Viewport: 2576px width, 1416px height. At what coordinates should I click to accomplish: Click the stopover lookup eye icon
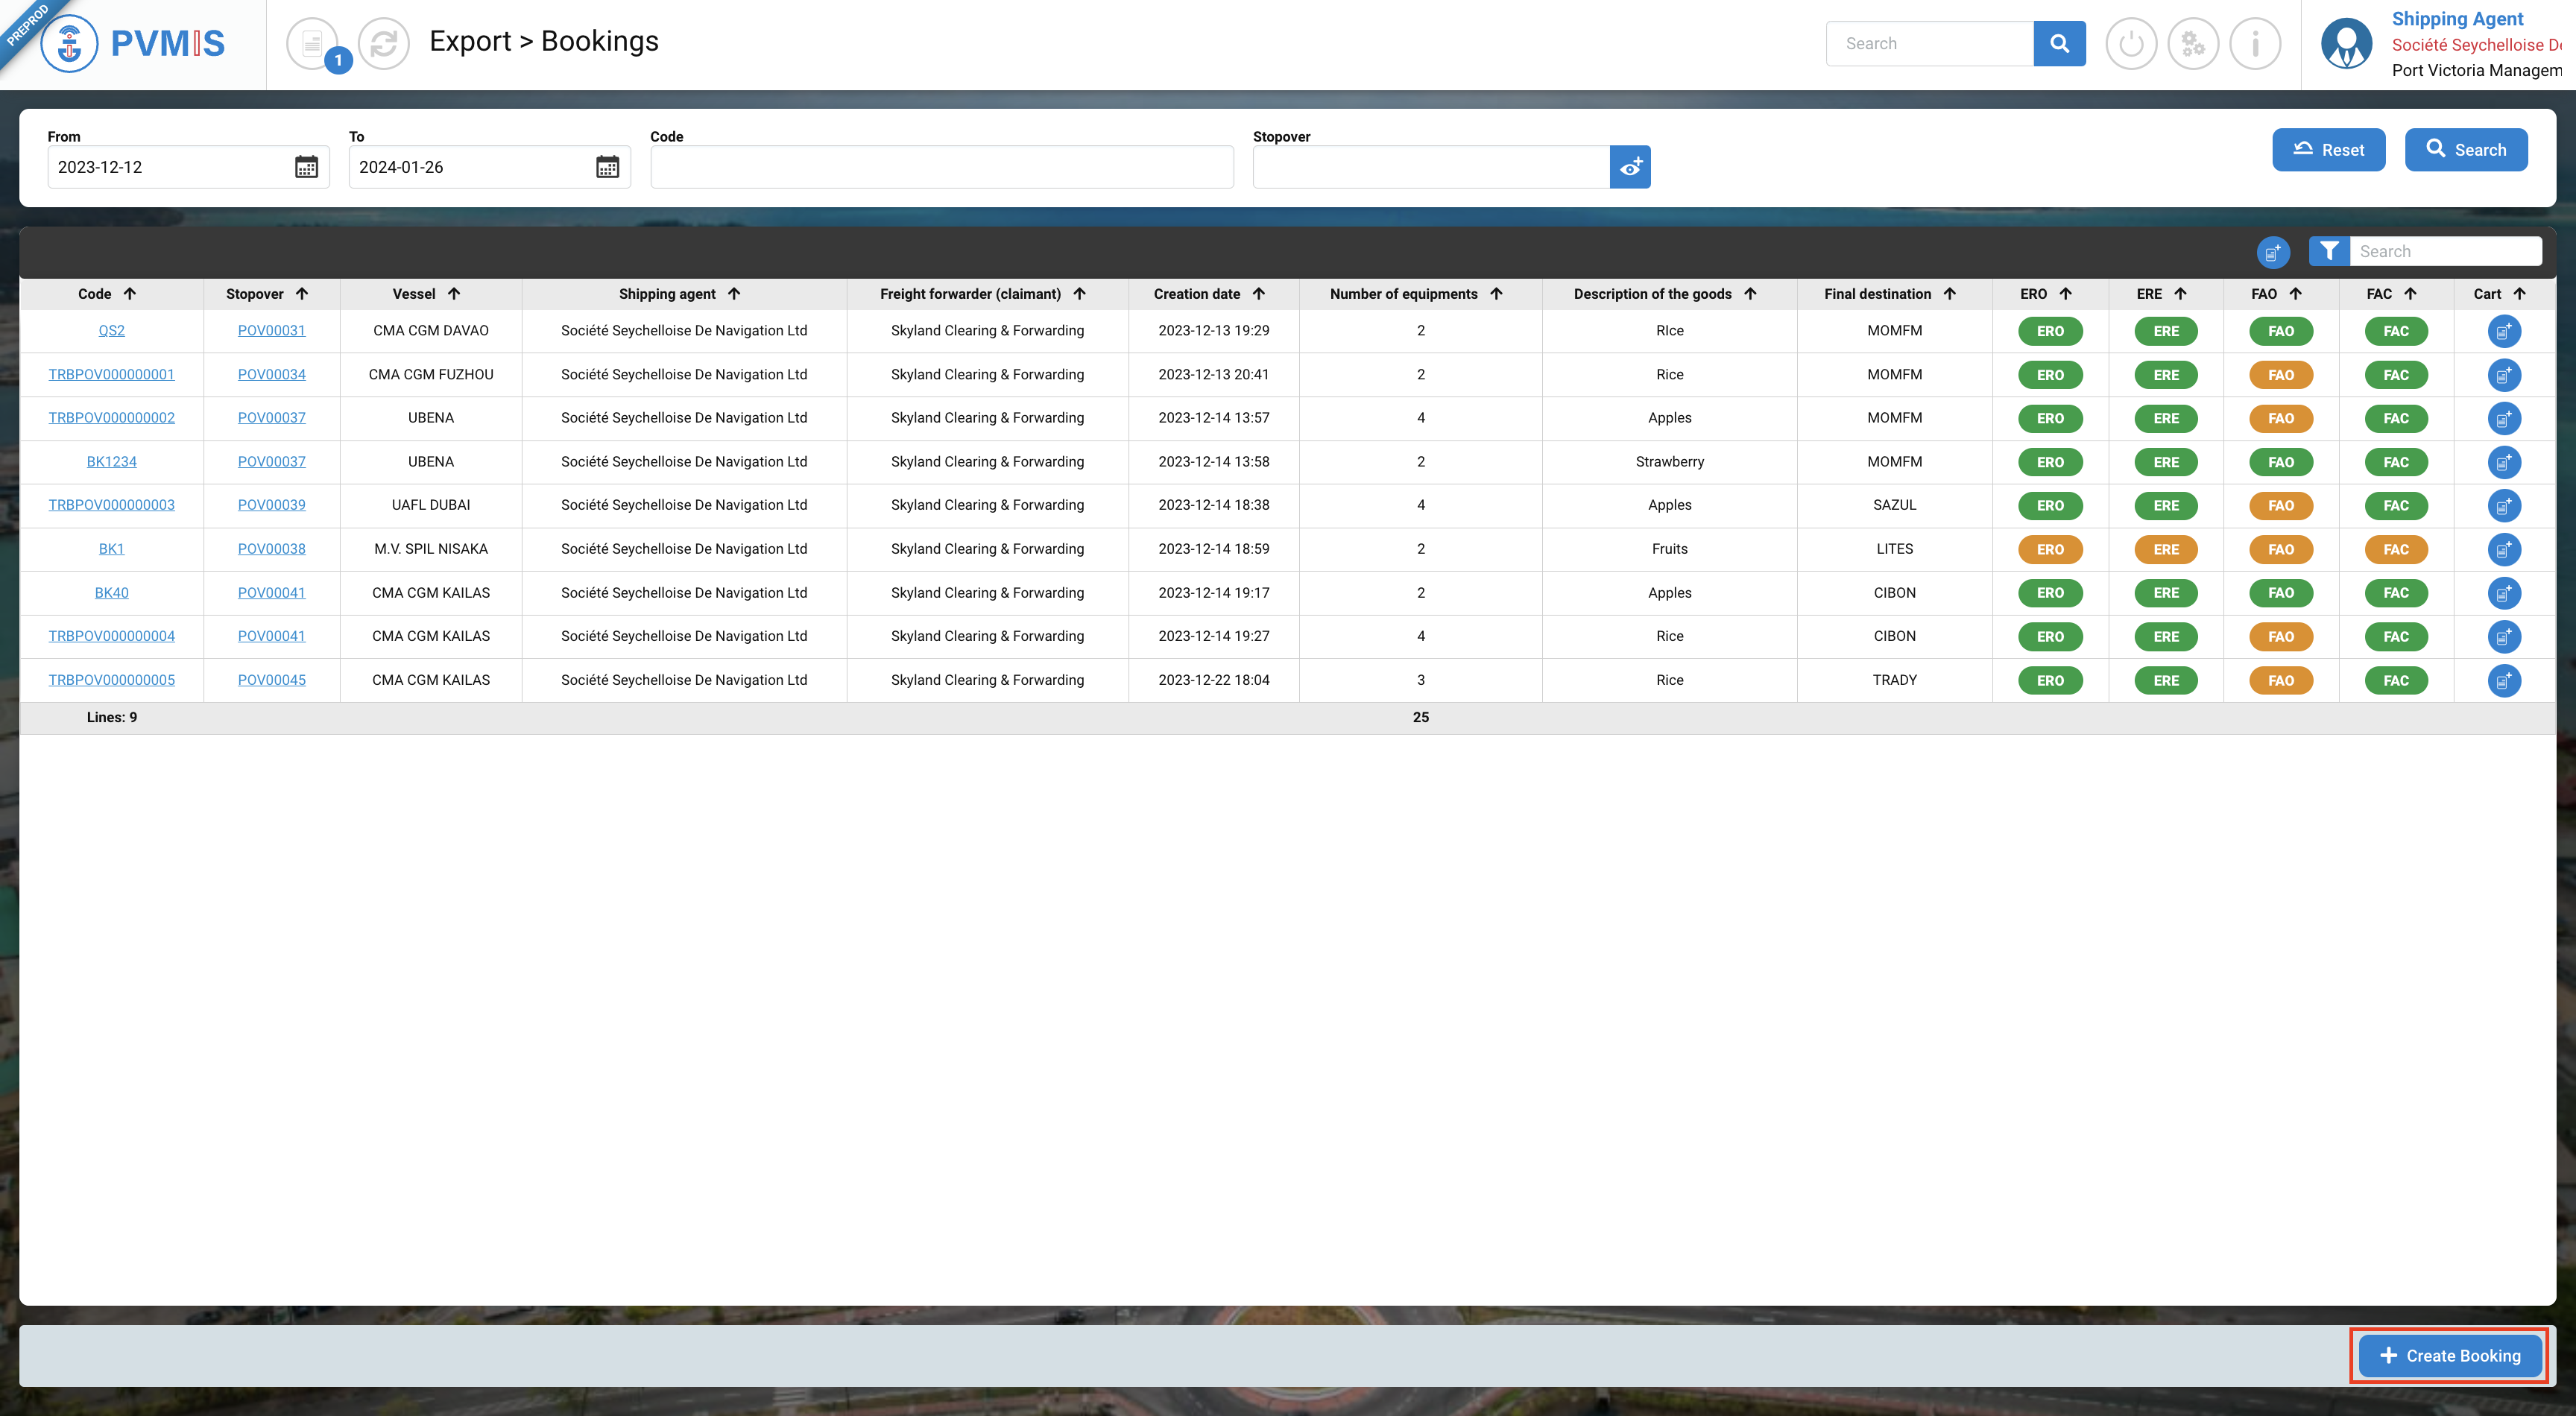(x=1630, y=167)
